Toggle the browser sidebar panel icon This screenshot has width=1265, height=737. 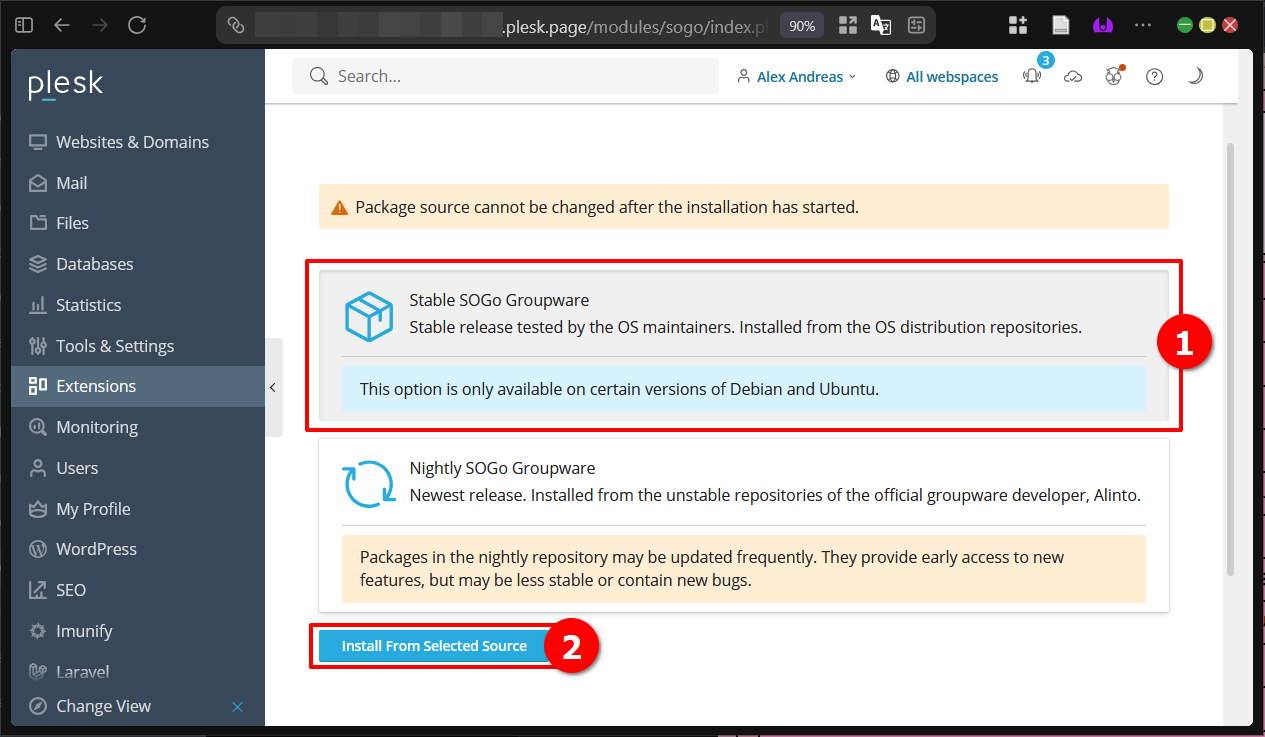click(x=25, y=25)
